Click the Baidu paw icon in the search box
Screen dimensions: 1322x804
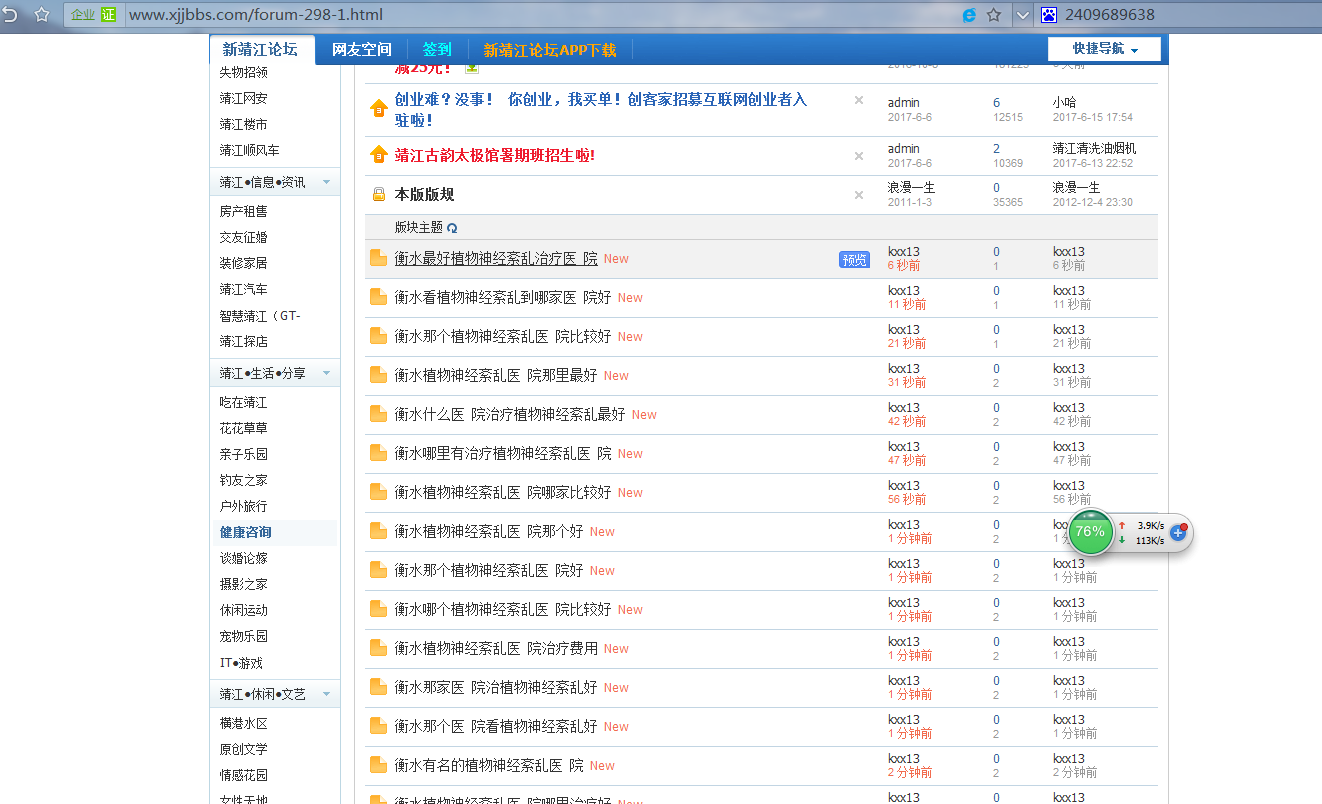(x=1048, y=15)
